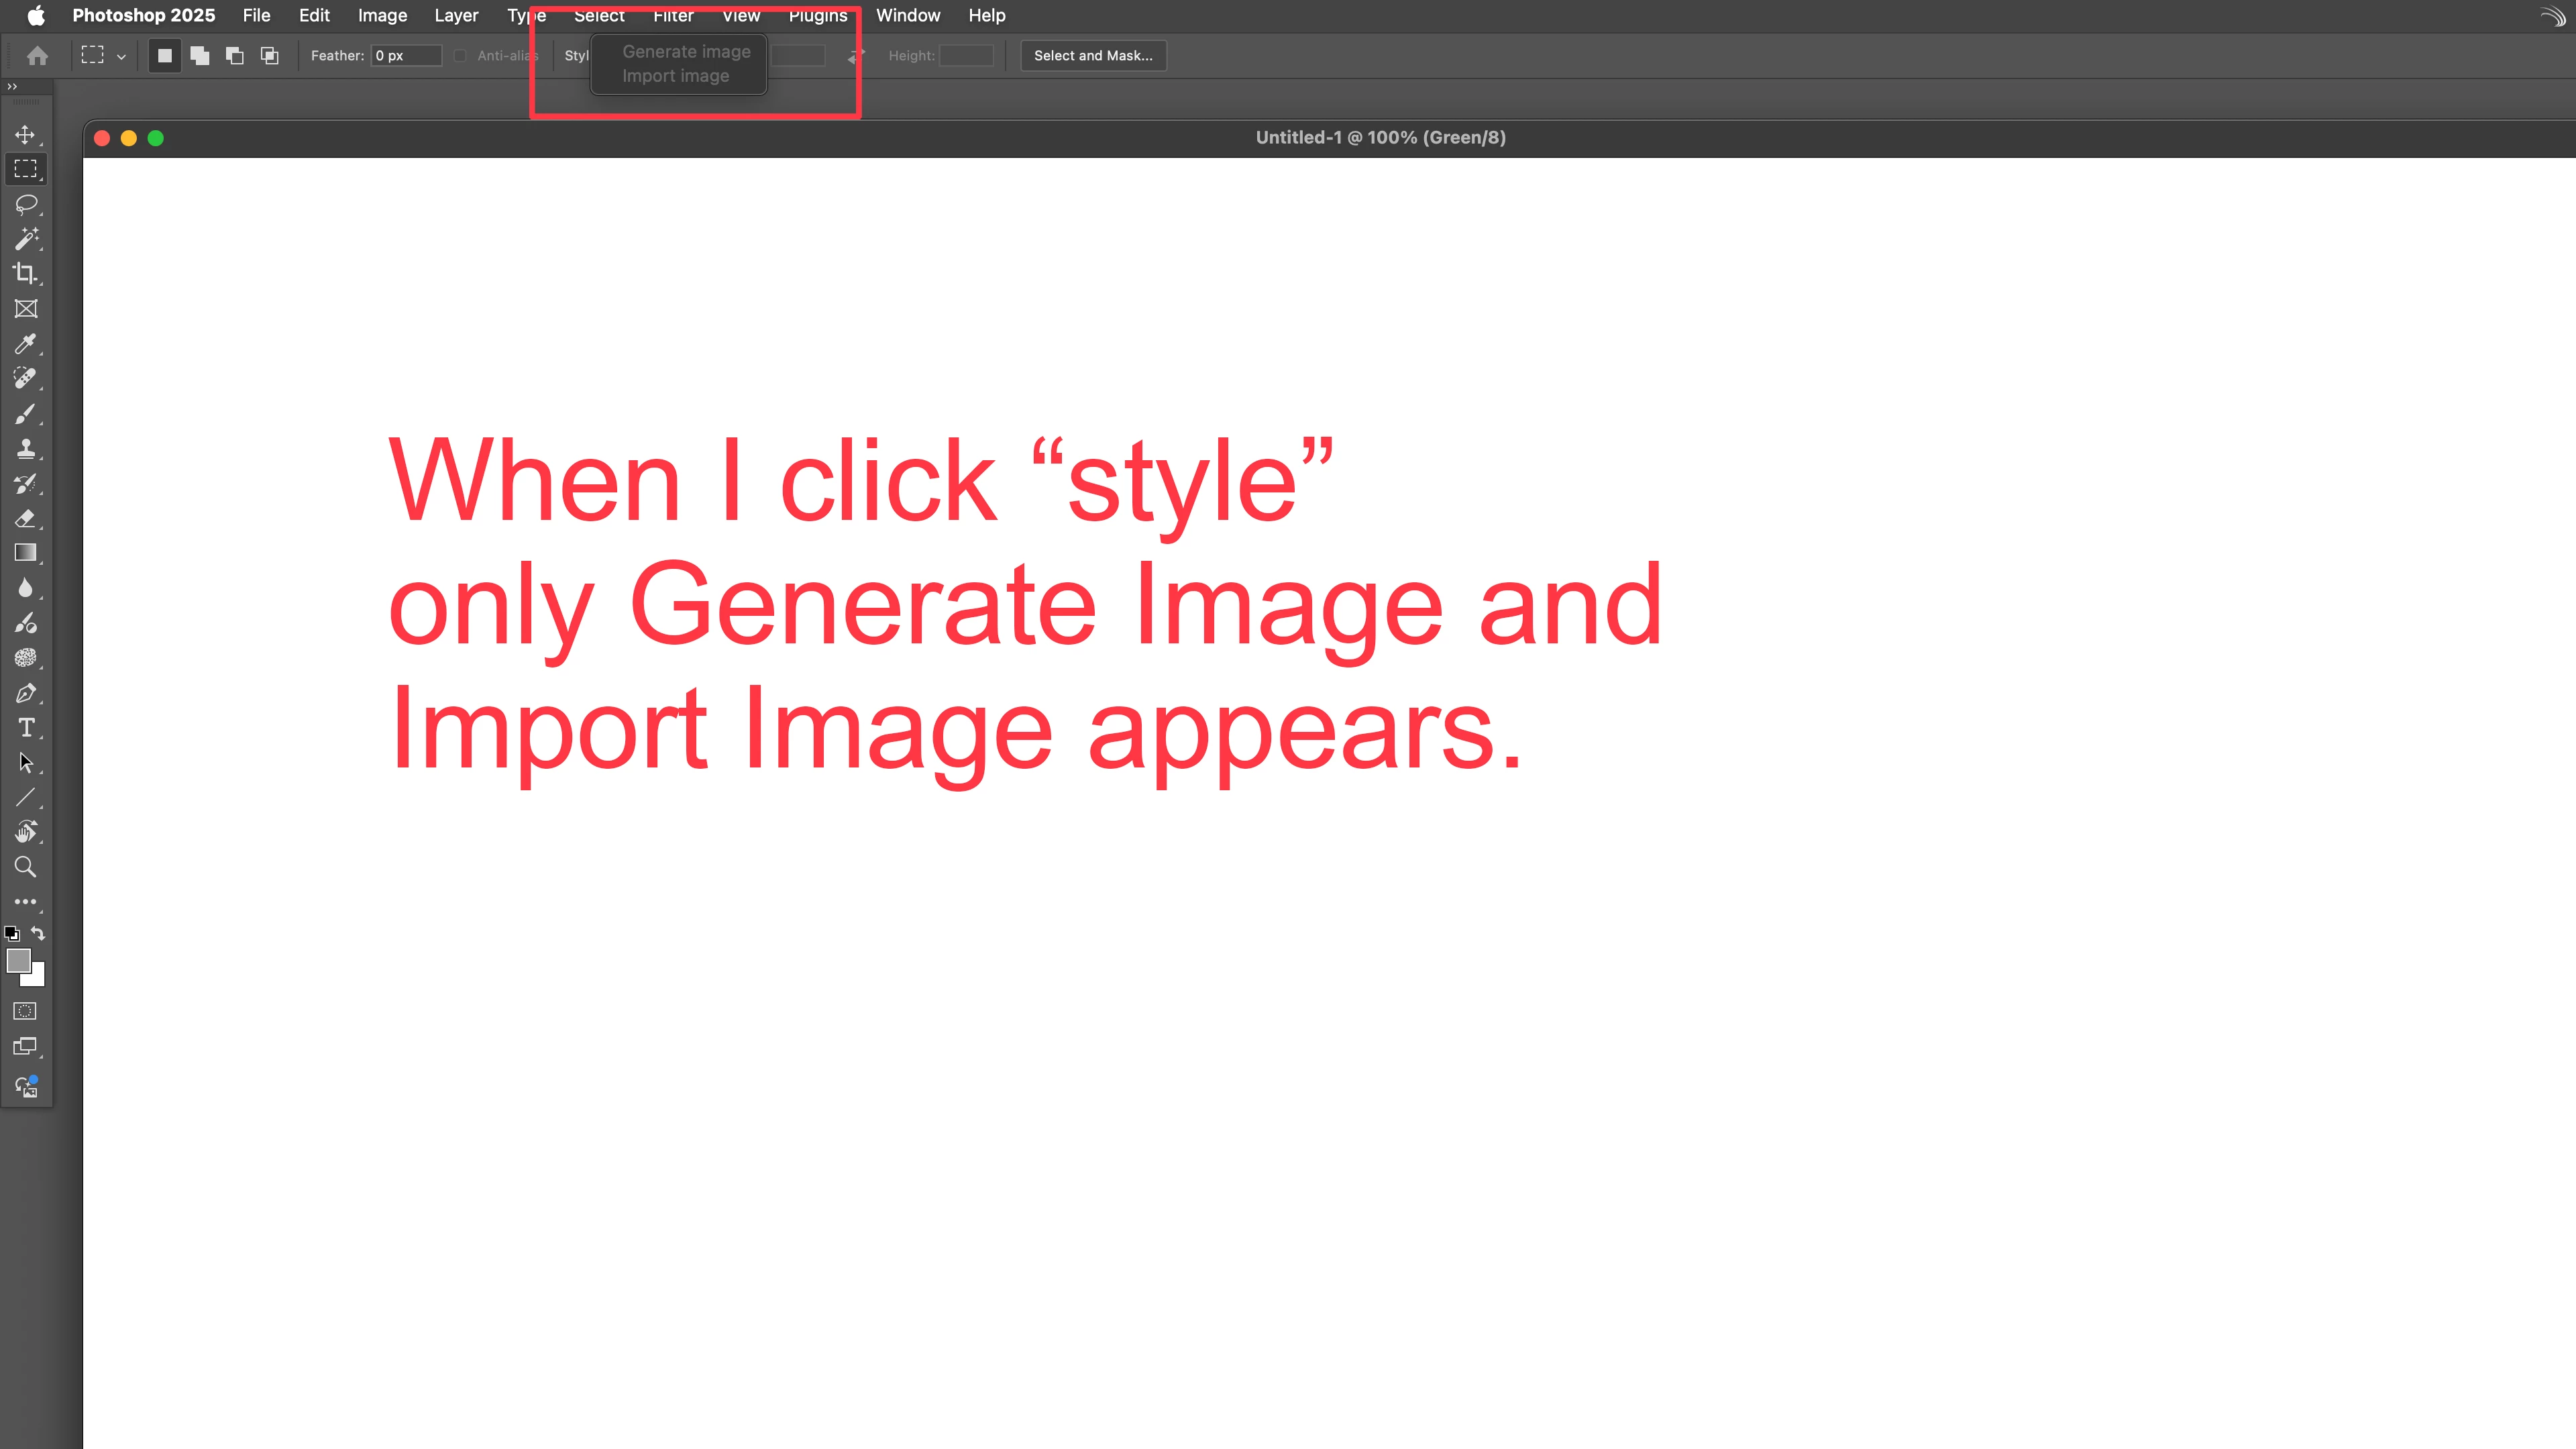
Task: Click the Select and Mask button
Action: click(x=1092, y=56)
